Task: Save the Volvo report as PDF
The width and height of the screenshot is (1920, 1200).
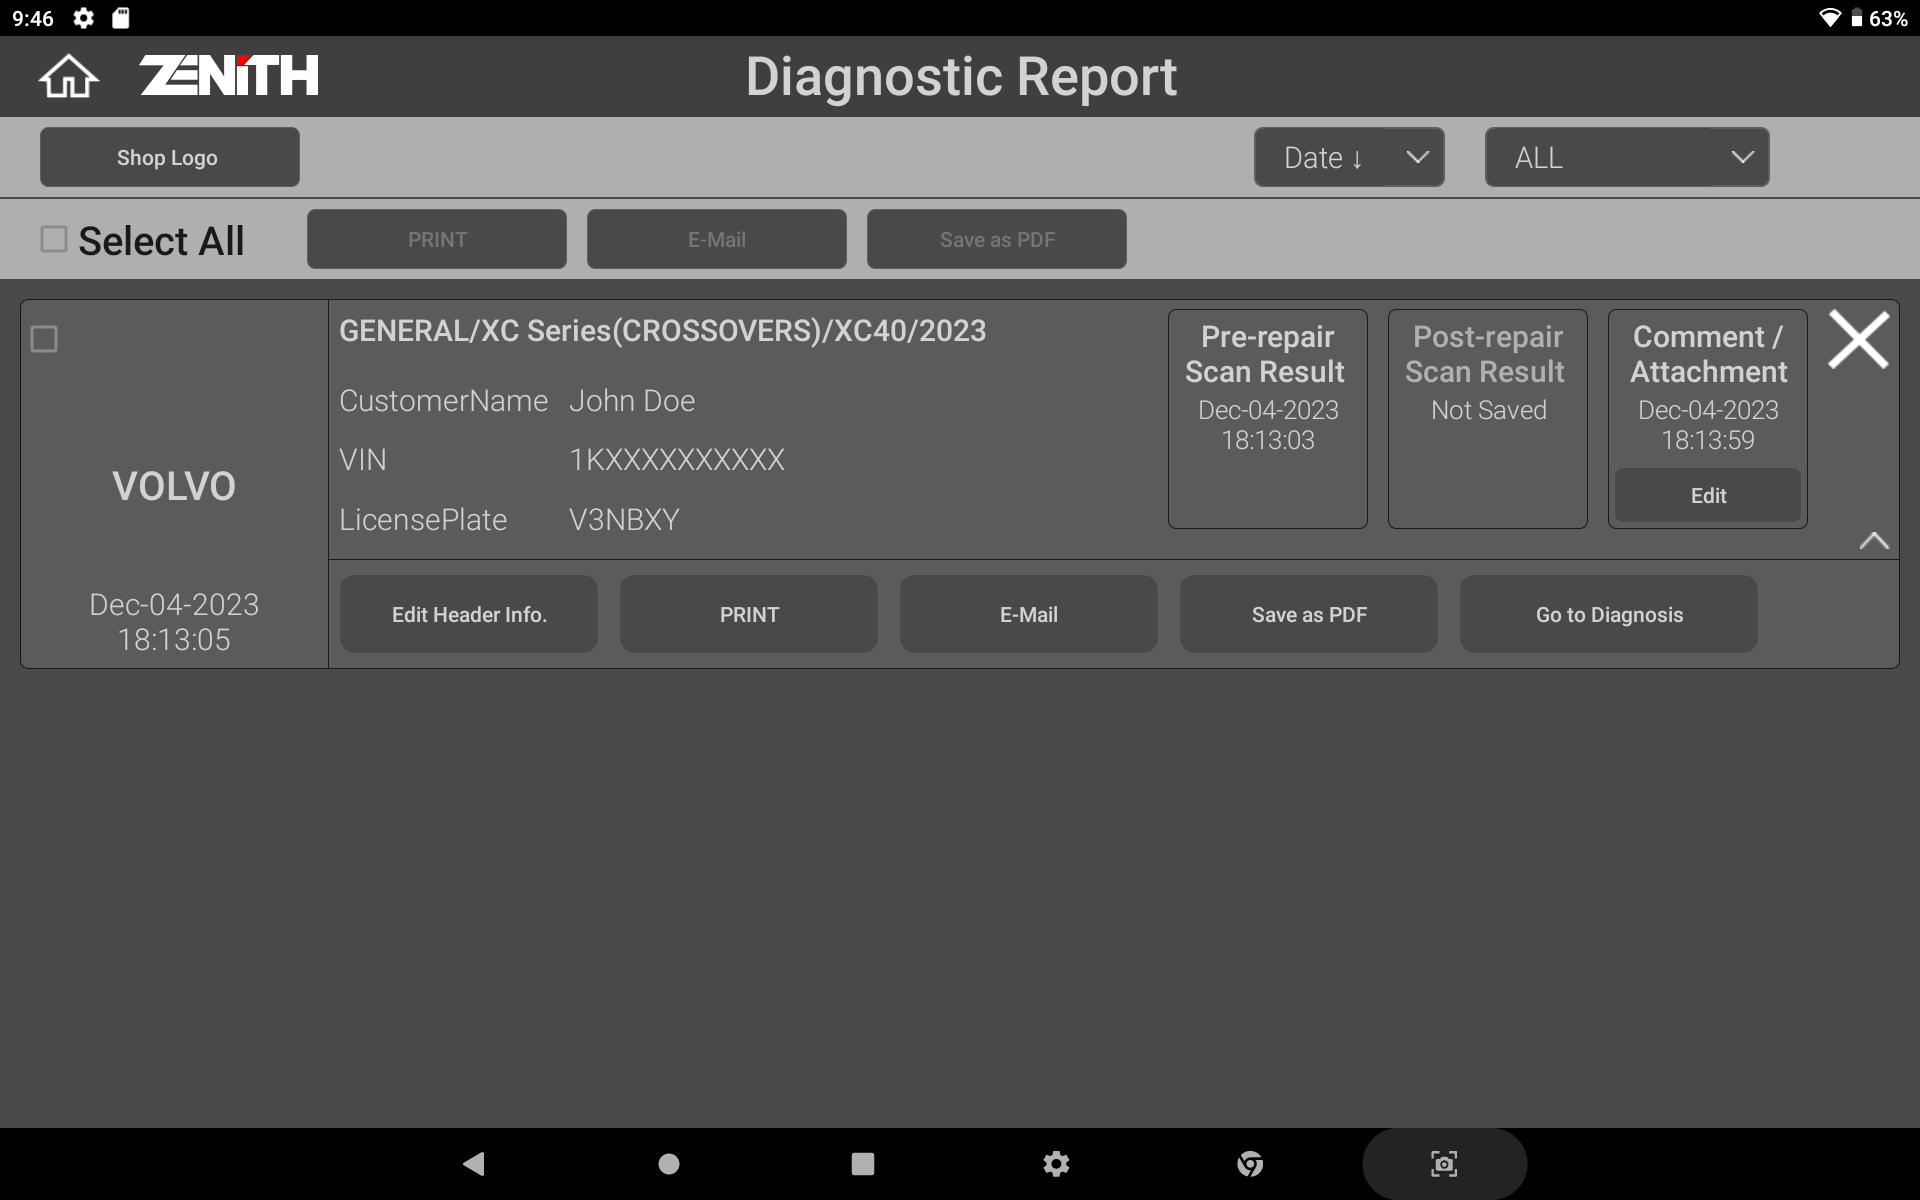Action: pyautogui.click(x=1308, y=614)
